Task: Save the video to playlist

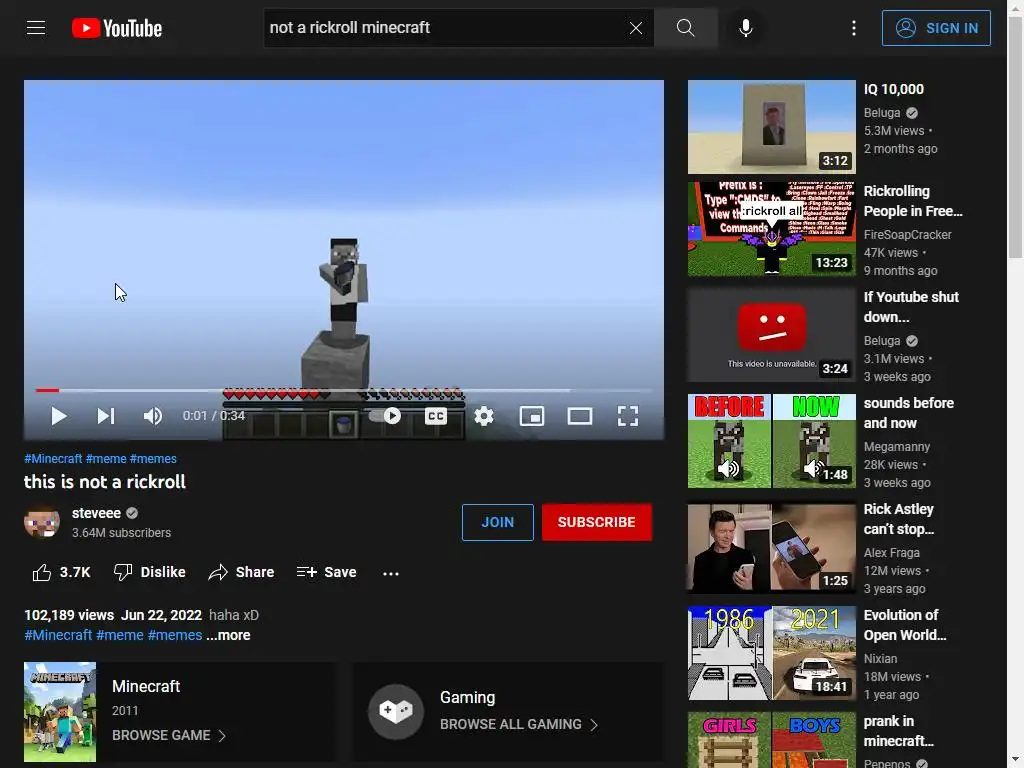Action: 327,572
